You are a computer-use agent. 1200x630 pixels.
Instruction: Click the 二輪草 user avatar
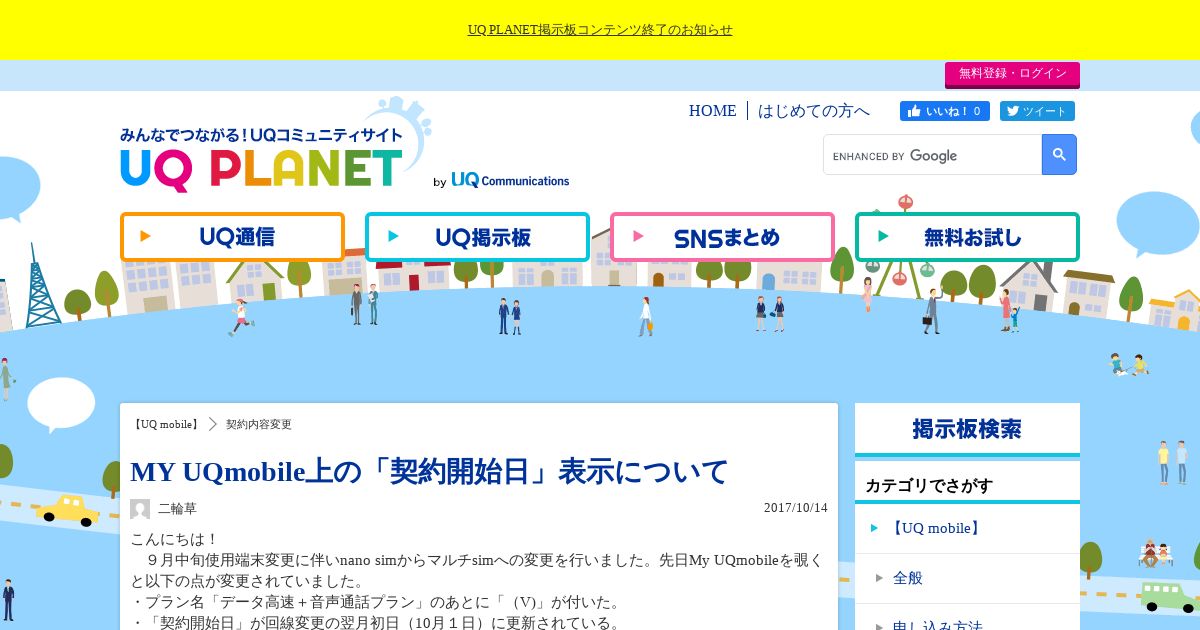coord(140,509)
